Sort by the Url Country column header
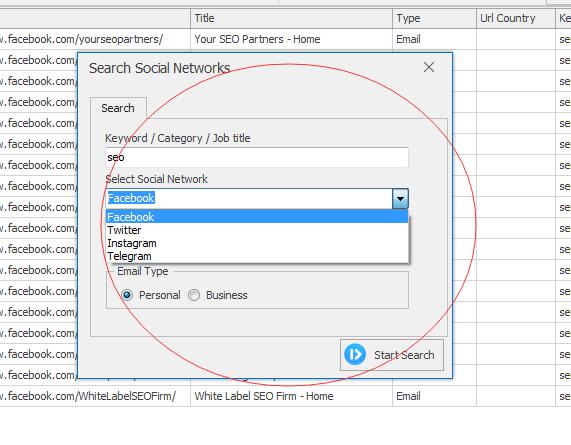The height and width of the screenshot is (445, 571). [516, 18]
